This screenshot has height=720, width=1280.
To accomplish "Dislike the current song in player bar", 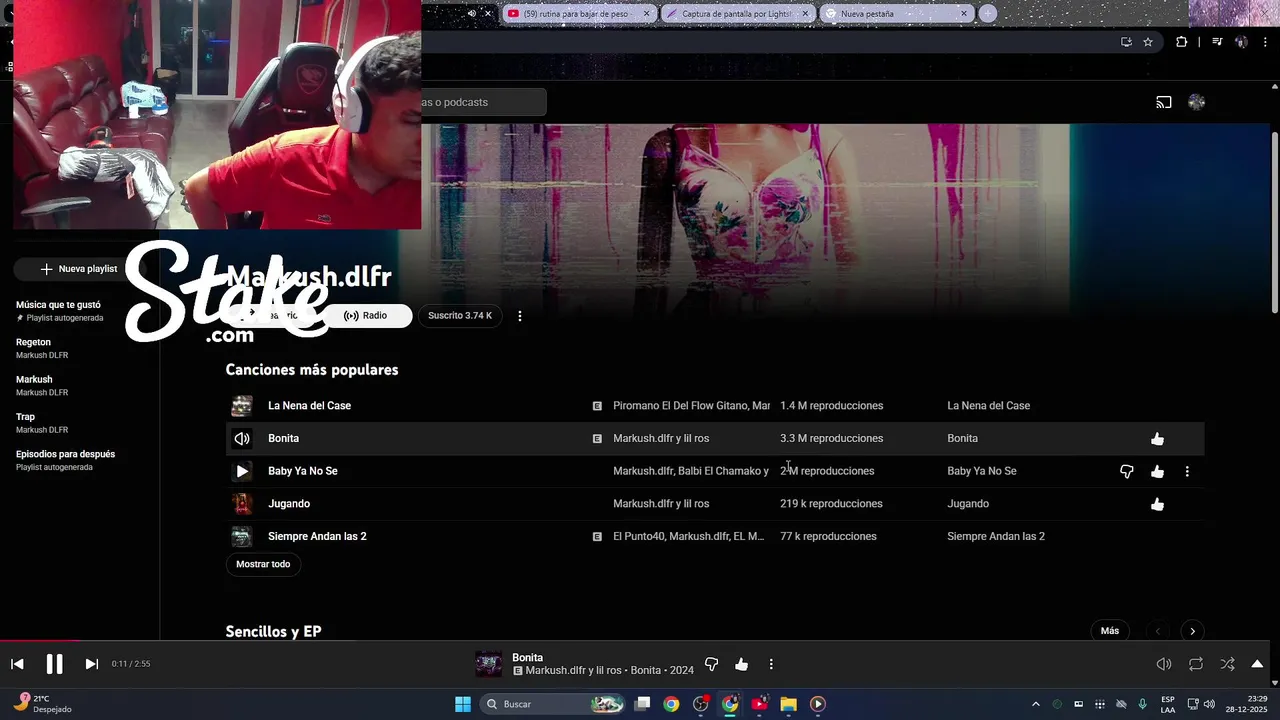I will 711,664.
